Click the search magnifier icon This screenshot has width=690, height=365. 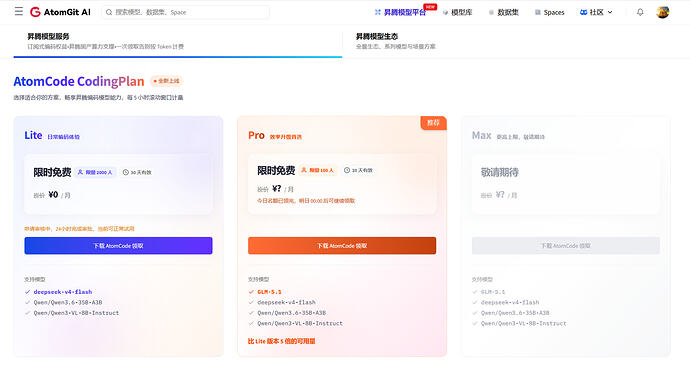[109, 12]
